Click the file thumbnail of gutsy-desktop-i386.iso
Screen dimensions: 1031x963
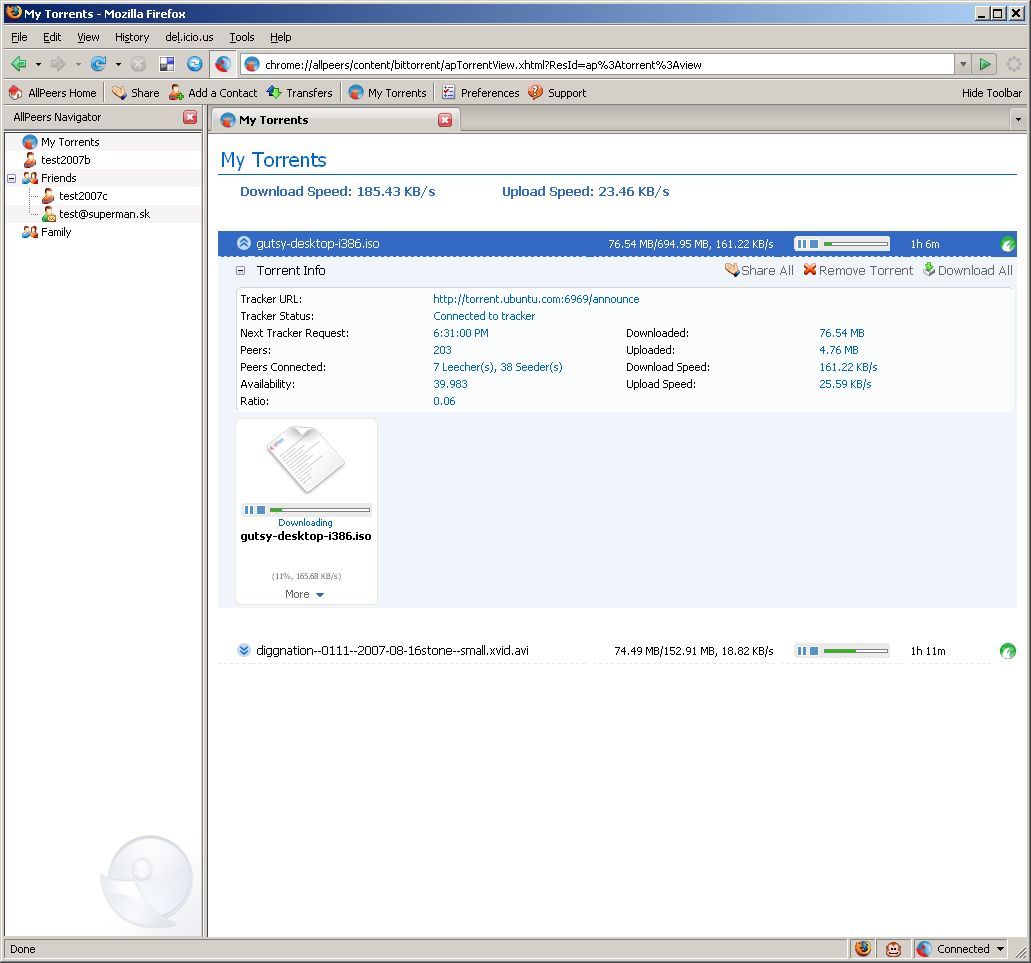[x=306, y=459]
